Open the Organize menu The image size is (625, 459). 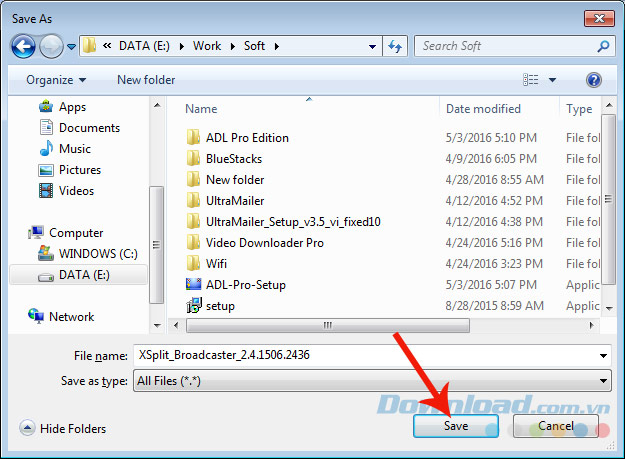[x=56, y=80]
